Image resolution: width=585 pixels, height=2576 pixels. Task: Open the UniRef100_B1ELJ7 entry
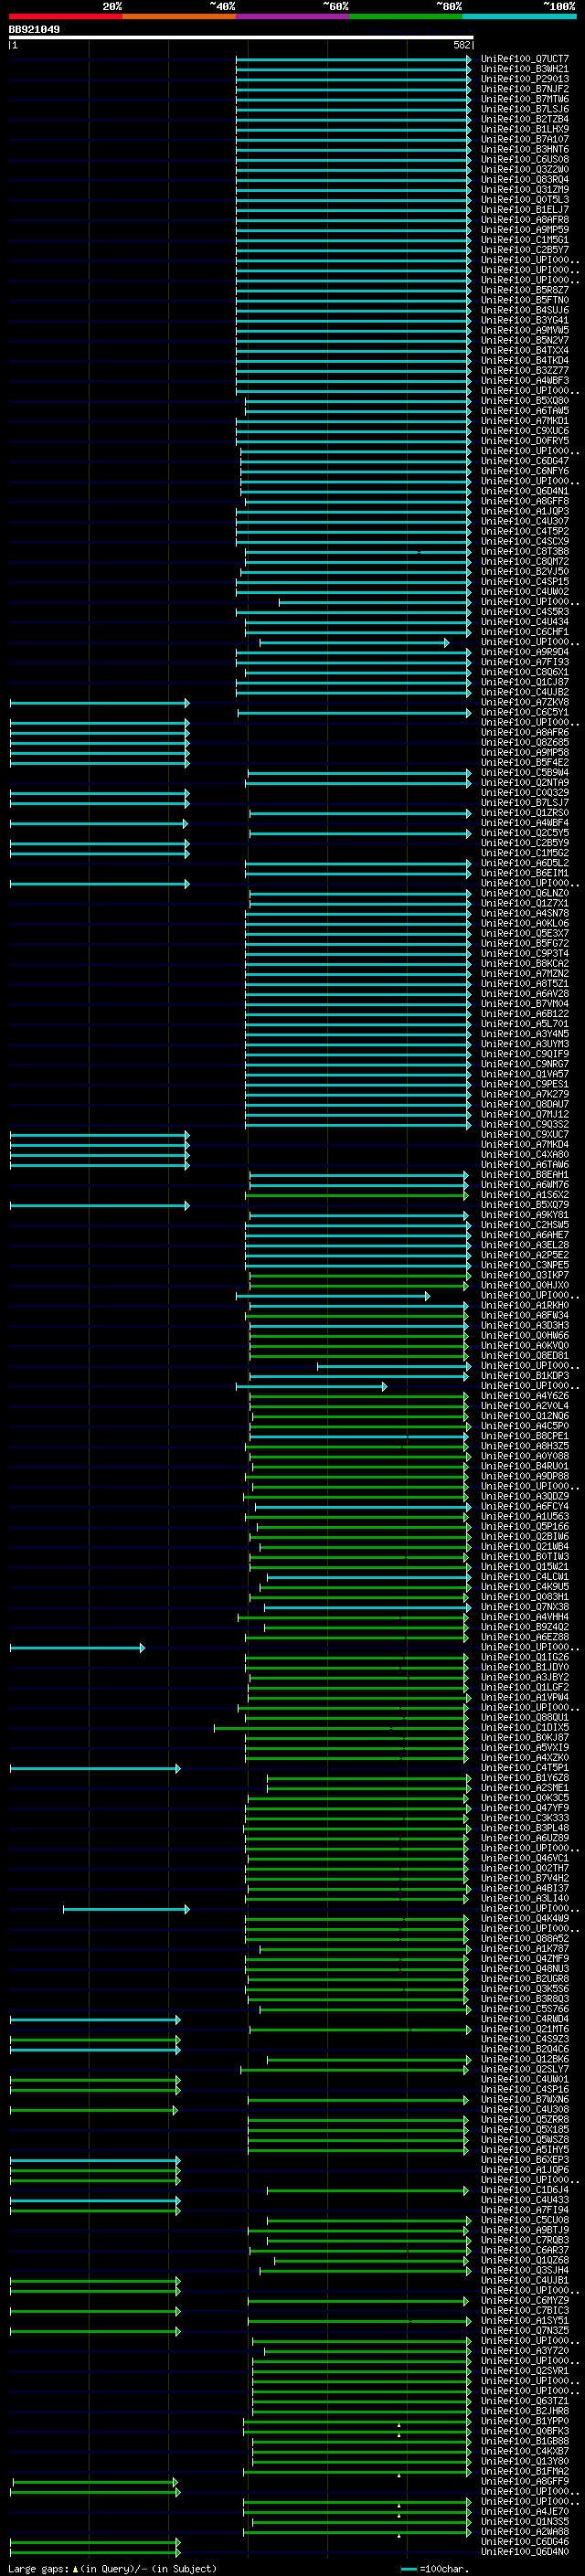click(x=524, y=210)
